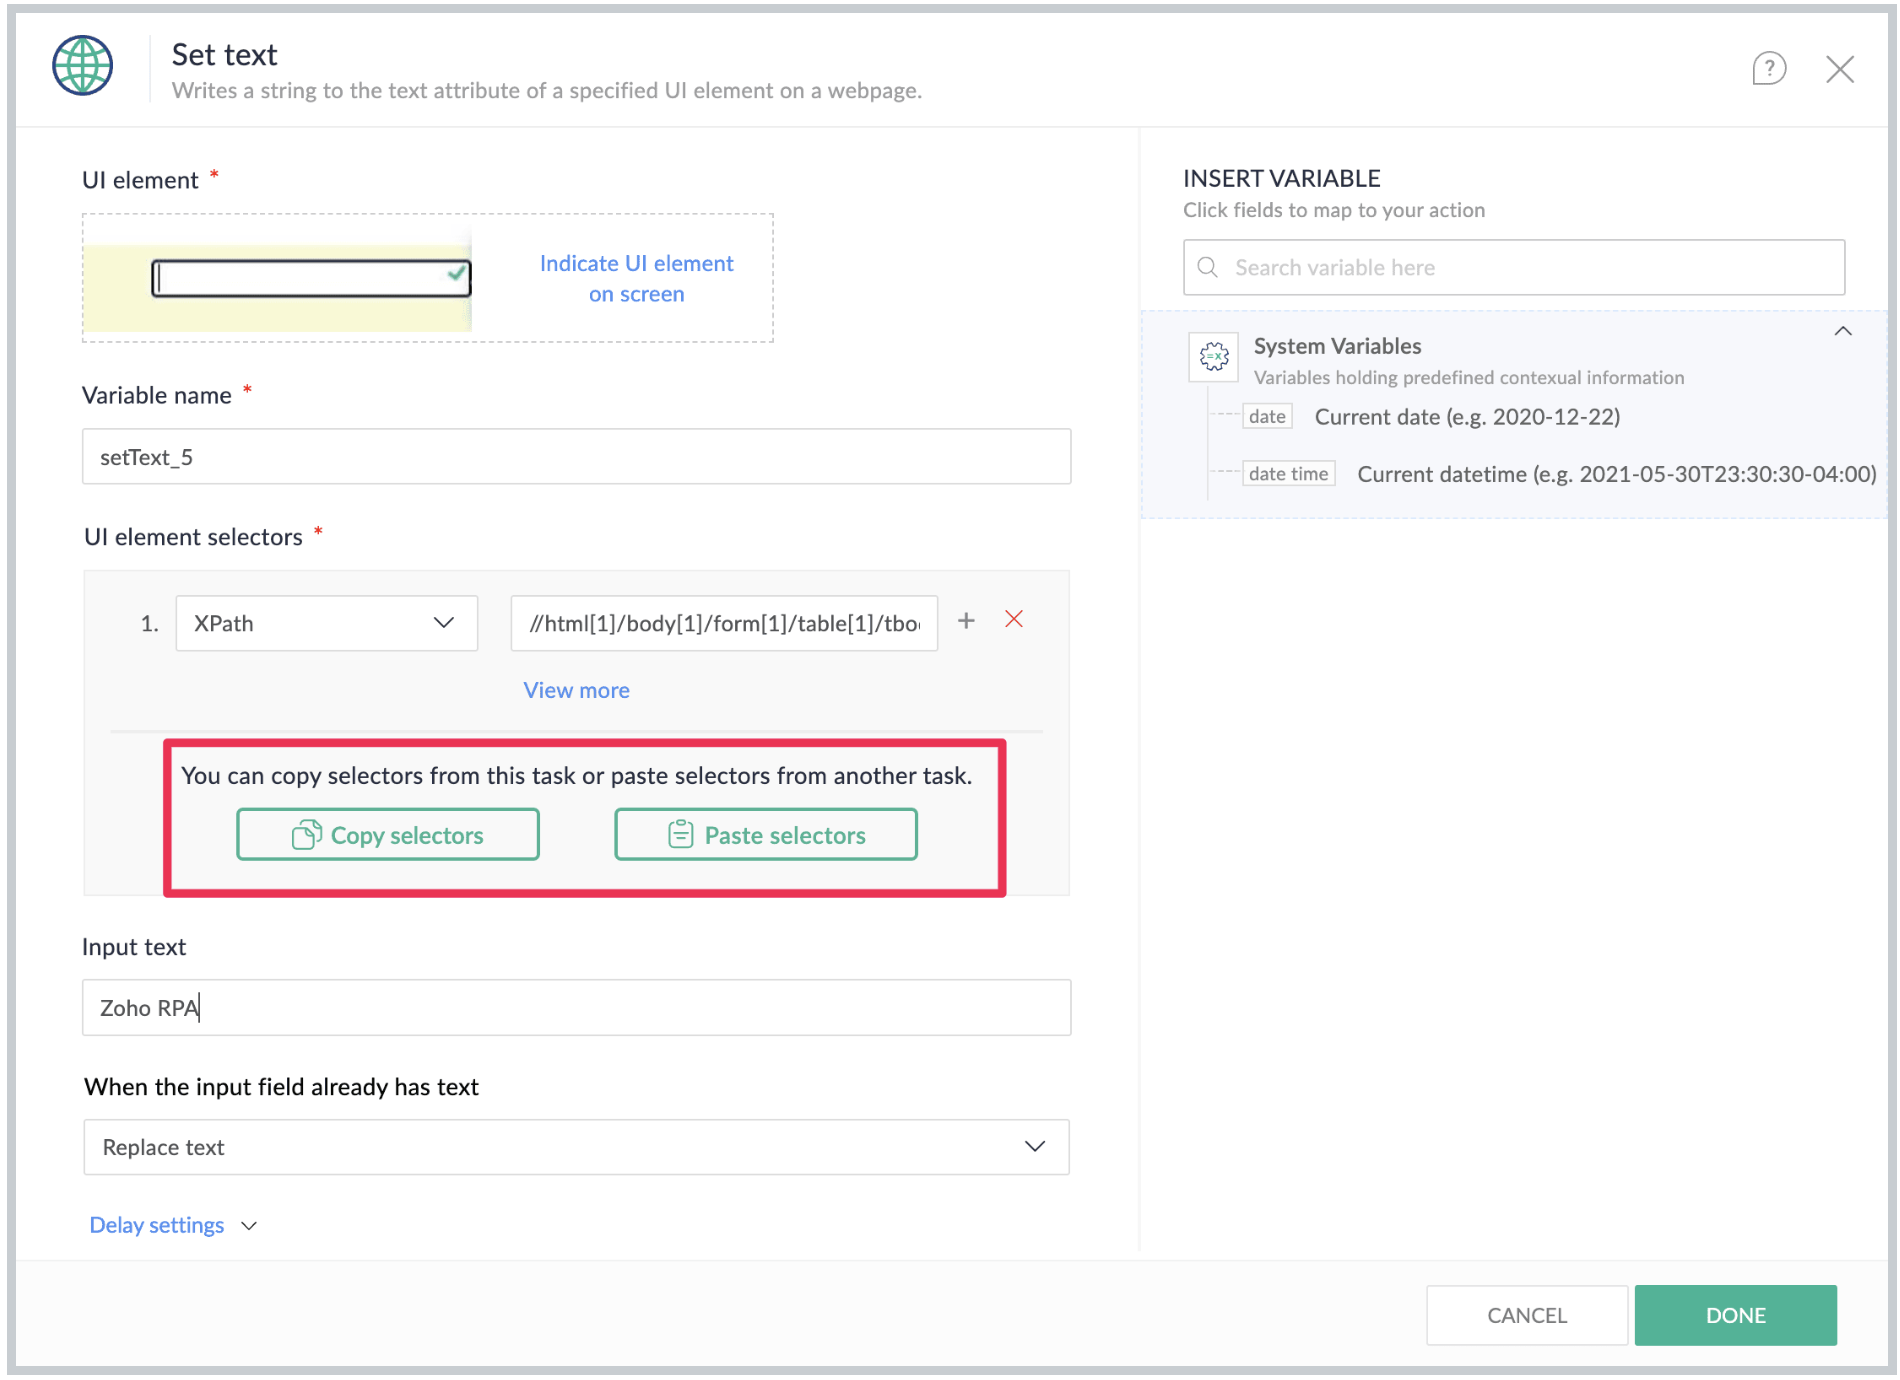The height and width of the screenshot is (1380, 1900).
Task: Add another selector with the plus icon
Action: tap(966, 621)
